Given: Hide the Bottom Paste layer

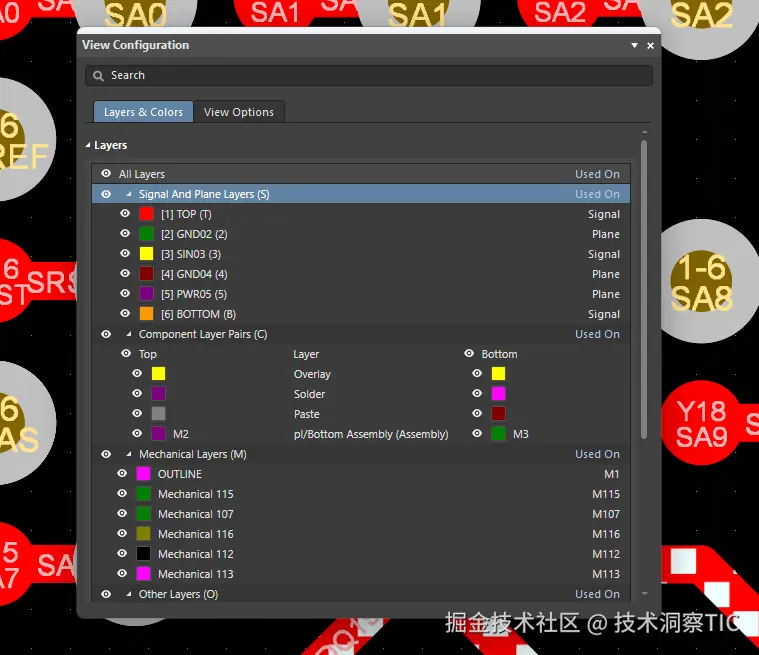Looking at the screenshot, I should [x=477, y=413].
